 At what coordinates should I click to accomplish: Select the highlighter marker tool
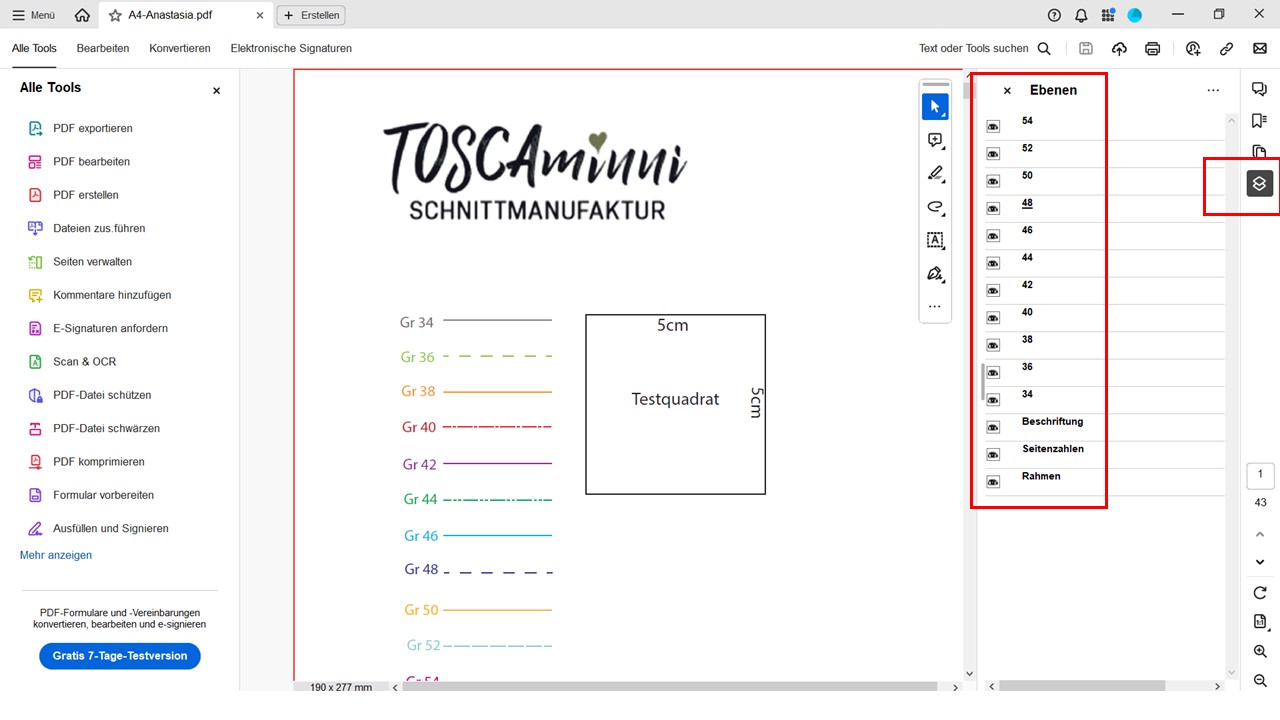[x=935, y=174]
